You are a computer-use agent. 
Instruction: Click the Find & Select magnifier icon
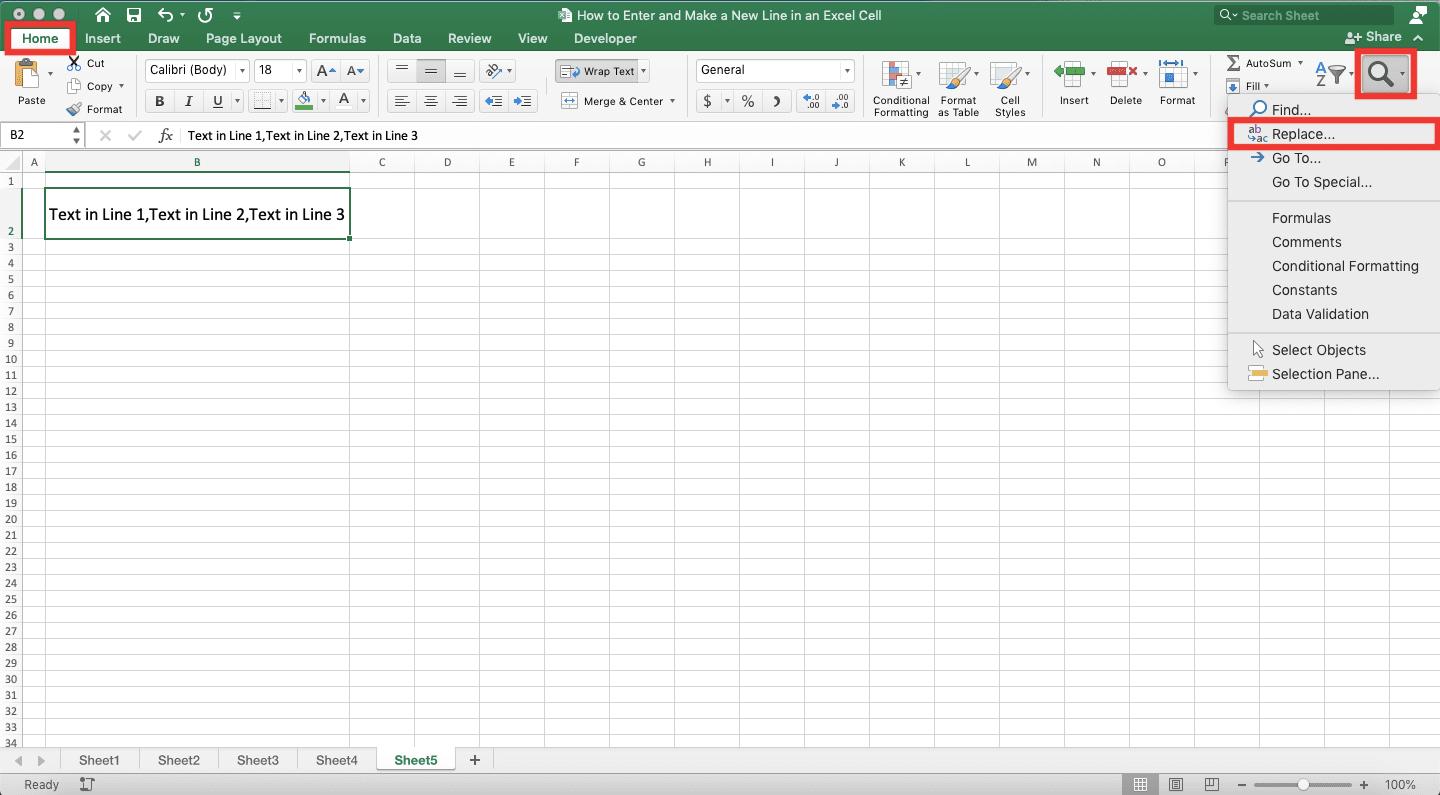(1380, 73)
